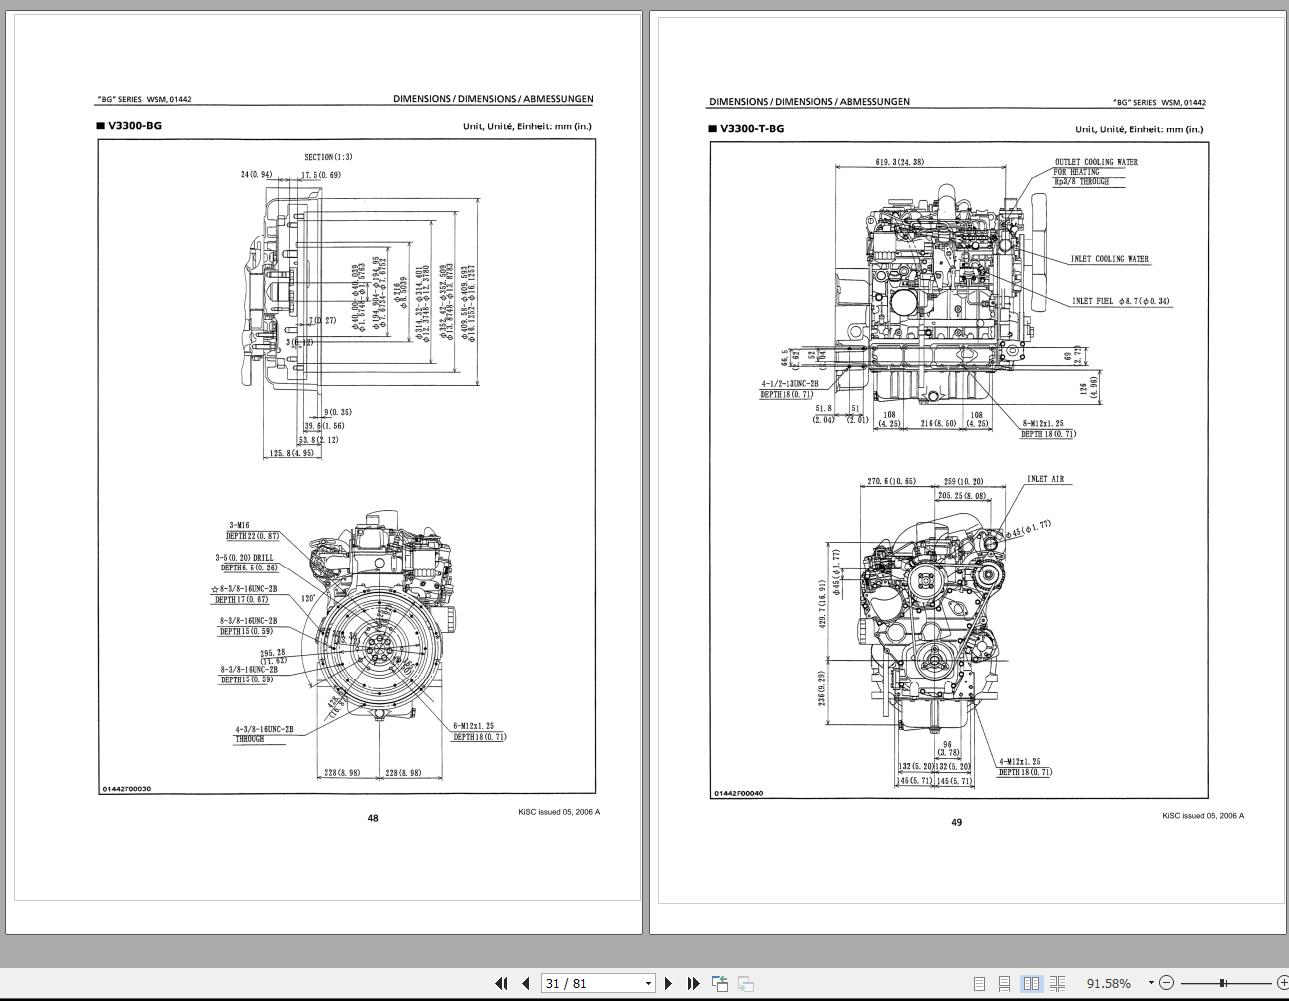The height and width of the screenshot is (1001, 1289).
Task: Toggle dual continuous page layout
Action: [x=1055, y=983]
